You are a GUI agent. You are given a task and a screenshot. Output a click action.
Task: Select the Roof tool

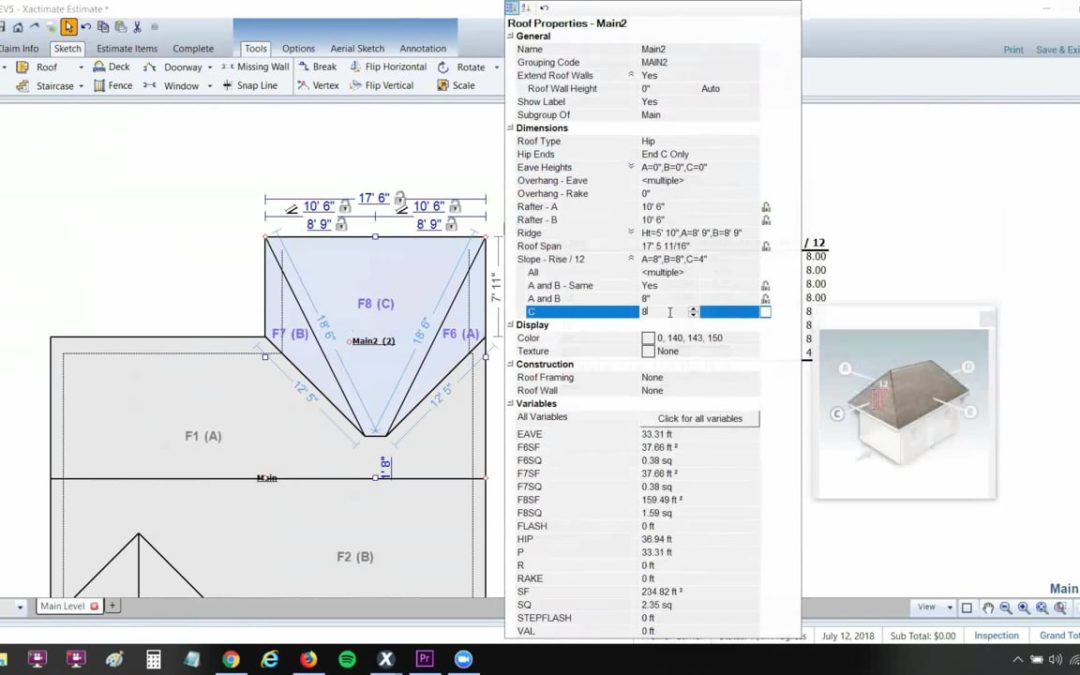click(x=39, y=67)
